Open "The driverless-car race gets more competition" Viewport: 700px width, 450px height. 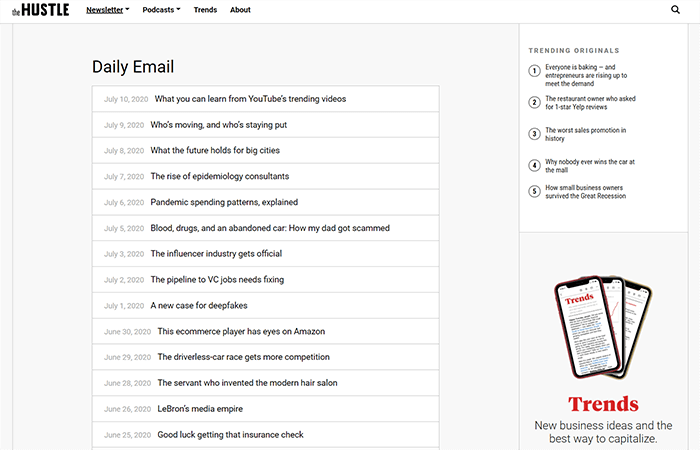pyautogui.click(x=243, y=357)
